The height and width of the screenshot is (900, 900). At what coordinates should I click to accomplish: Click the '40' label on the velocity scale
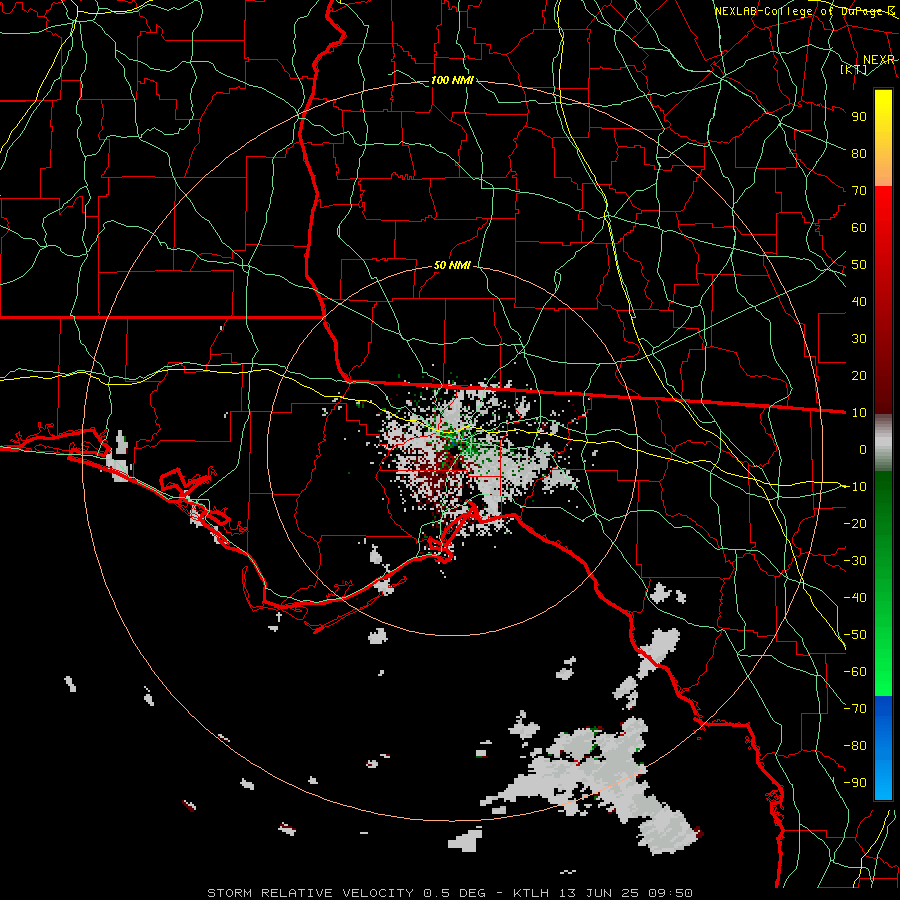859,302
